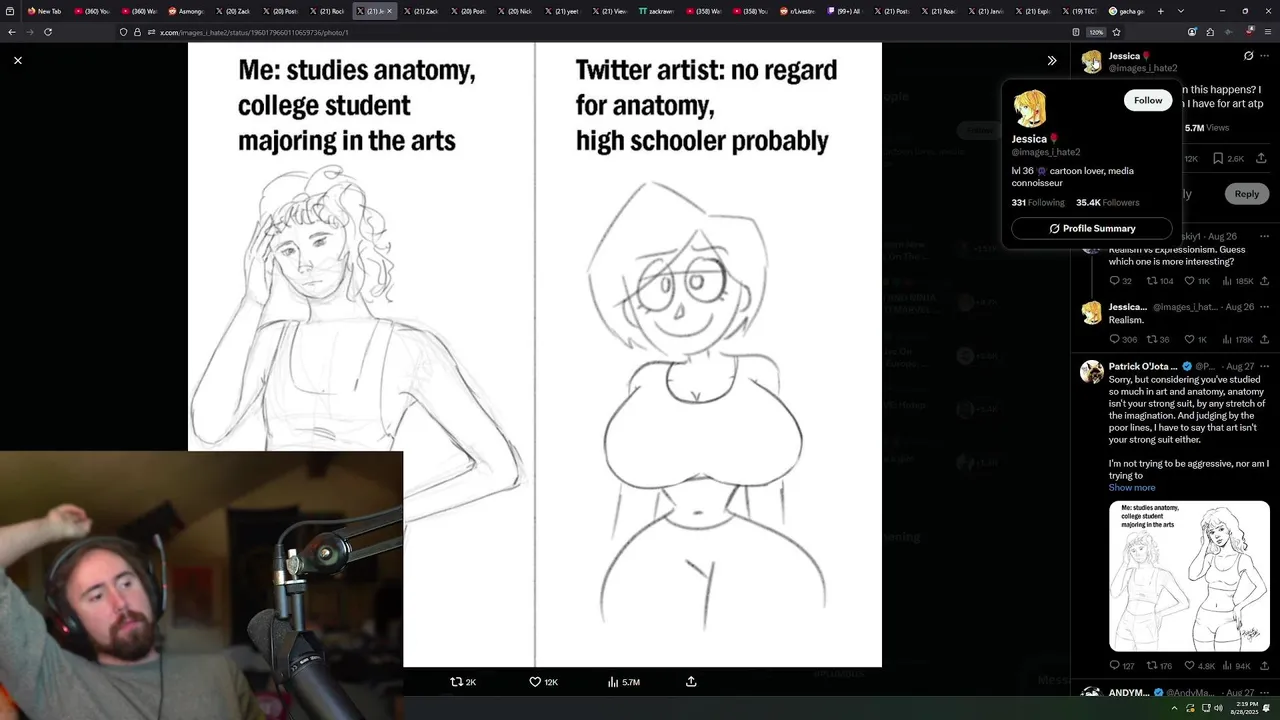Screen dimensions: 1280x720
Task: Click the @images_i_hate2 handle in hover card
Action: pyautogui.click(x=1046, y=152)
